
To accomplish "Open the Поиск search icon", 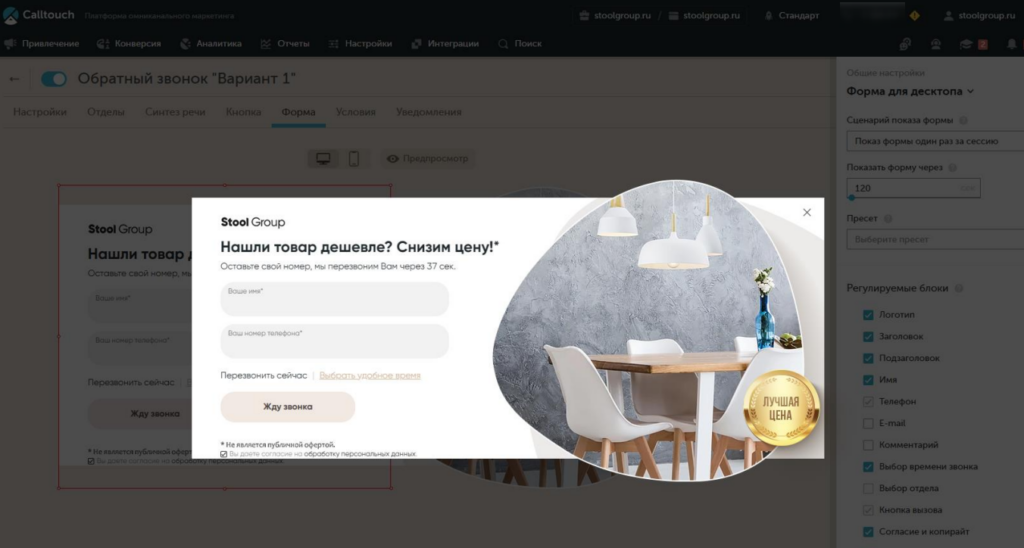I will 503,44.
